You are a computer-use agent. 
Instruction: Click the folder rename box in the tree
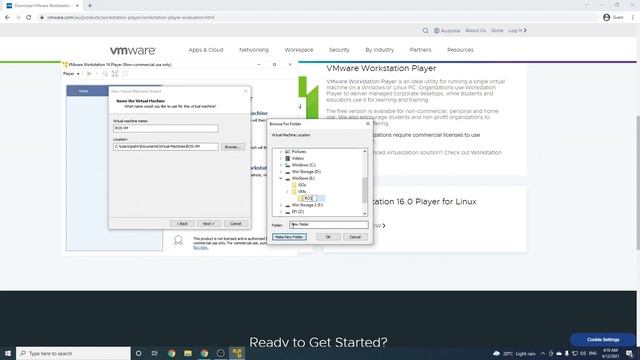pos(310,198)
